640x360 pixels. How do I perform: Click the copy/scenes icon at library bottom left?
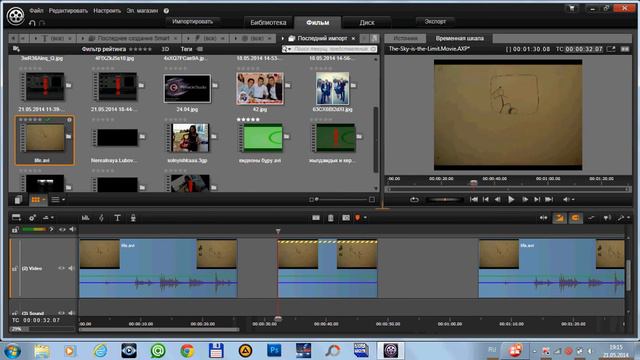(x=18, y=200)
